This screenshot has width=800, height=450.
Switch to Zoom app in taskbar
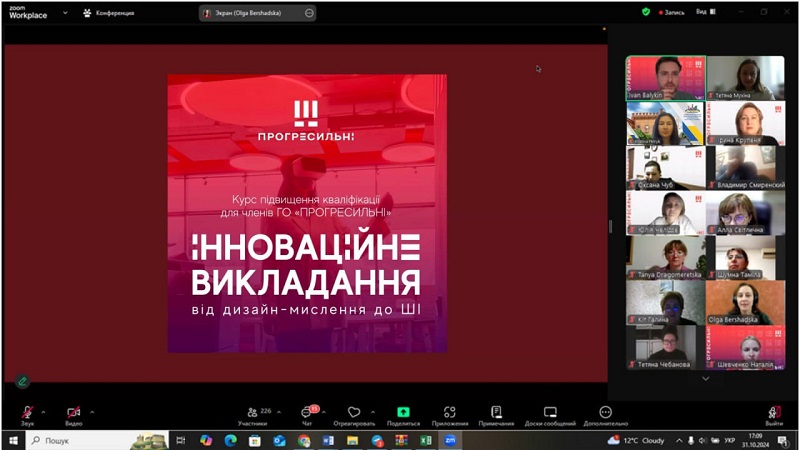click(x=450, y=440)
